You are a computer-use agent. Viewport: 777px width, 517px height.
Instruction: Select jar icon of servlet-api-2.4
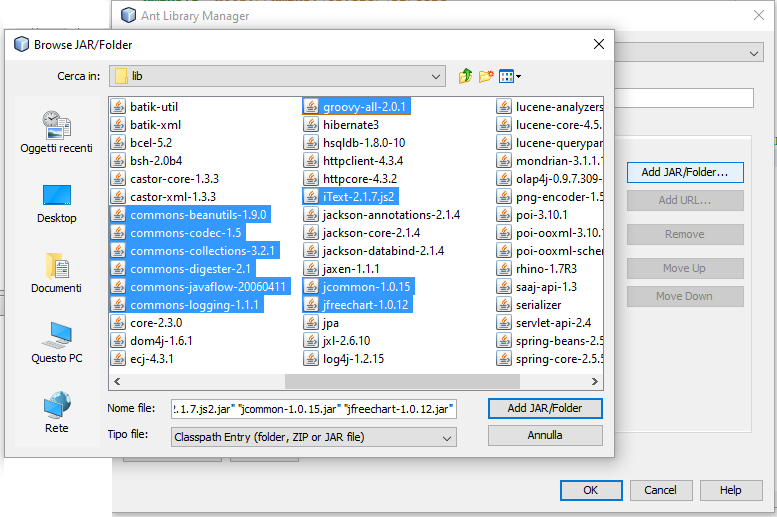[504, 323]
